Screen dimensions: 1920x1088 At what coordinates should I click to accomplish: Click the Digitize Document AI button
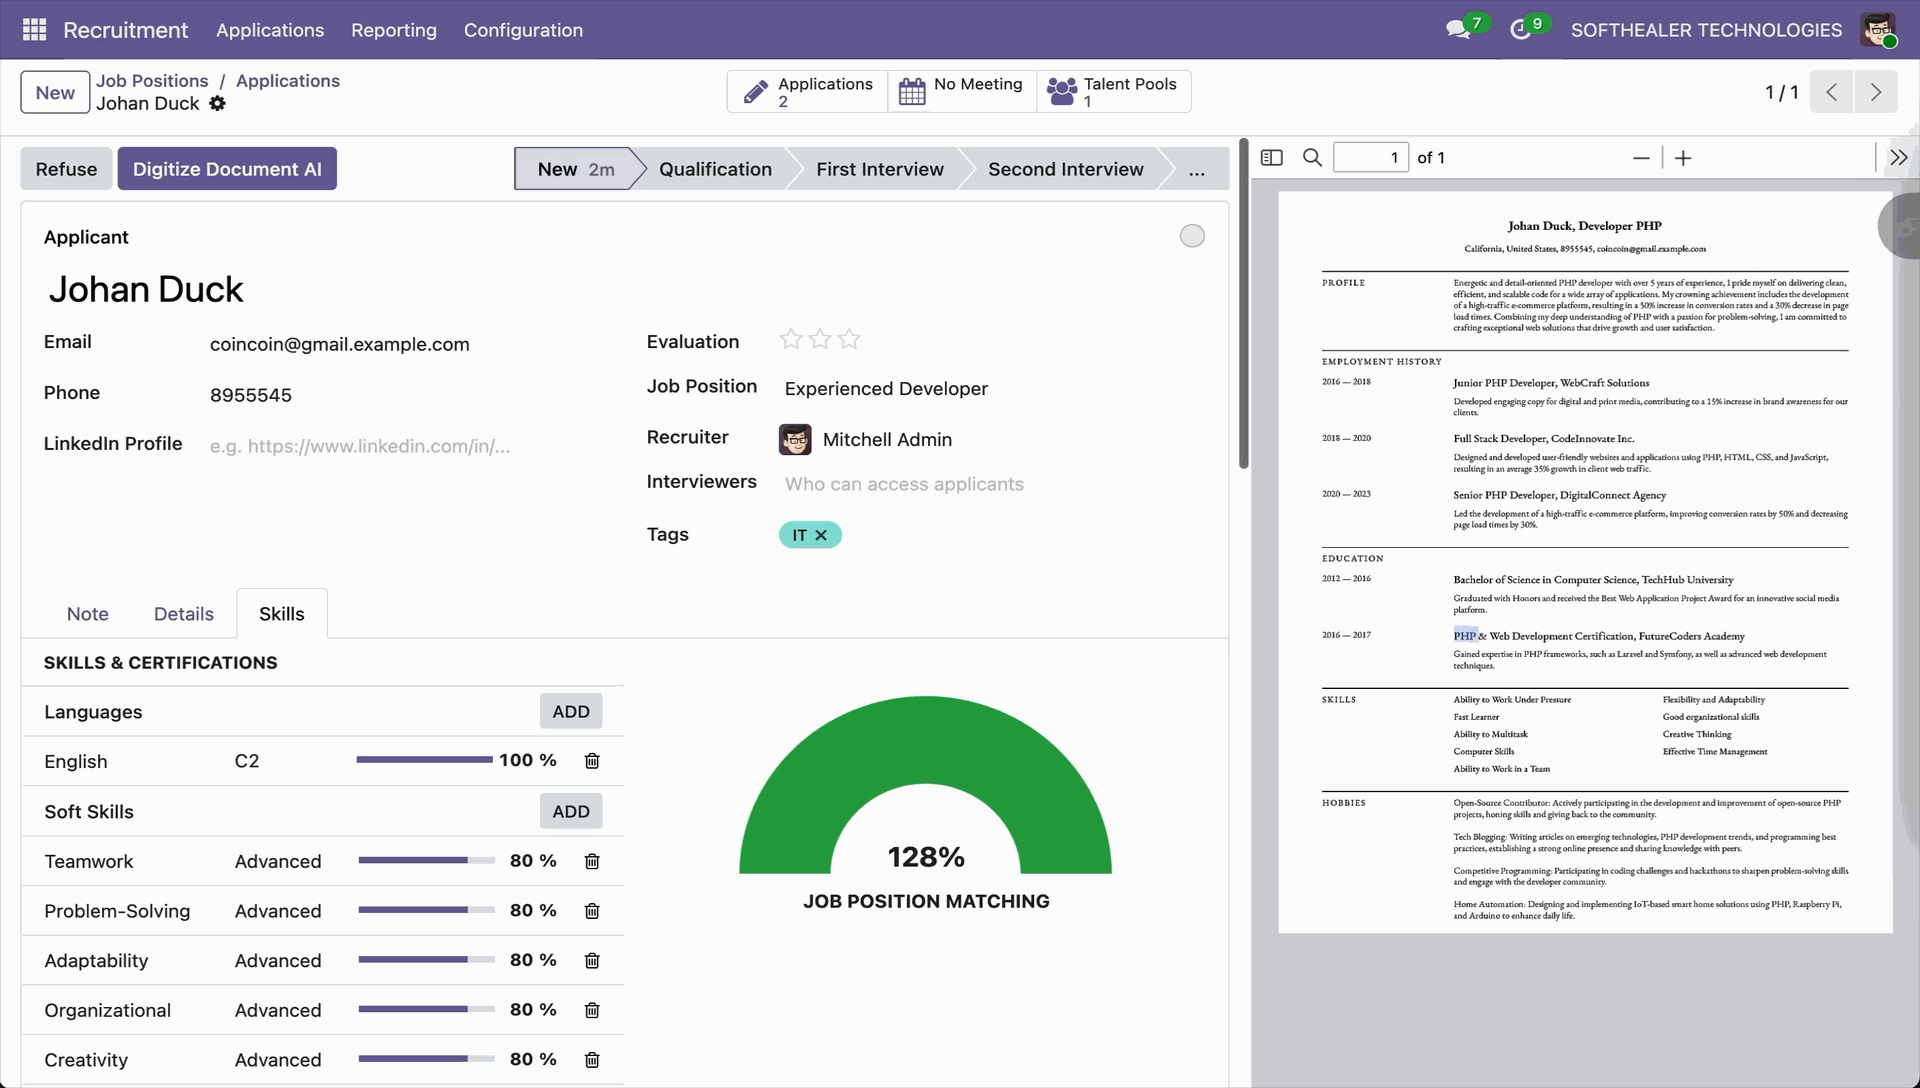click(227, 169)
